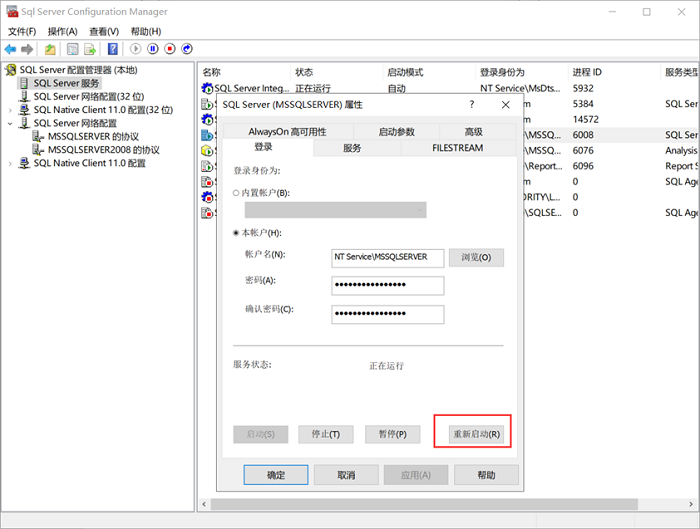The height and width of the screenshot is (529, 700).
Task: Open the 操作(A) menu
Action: [x=62, y=31]
